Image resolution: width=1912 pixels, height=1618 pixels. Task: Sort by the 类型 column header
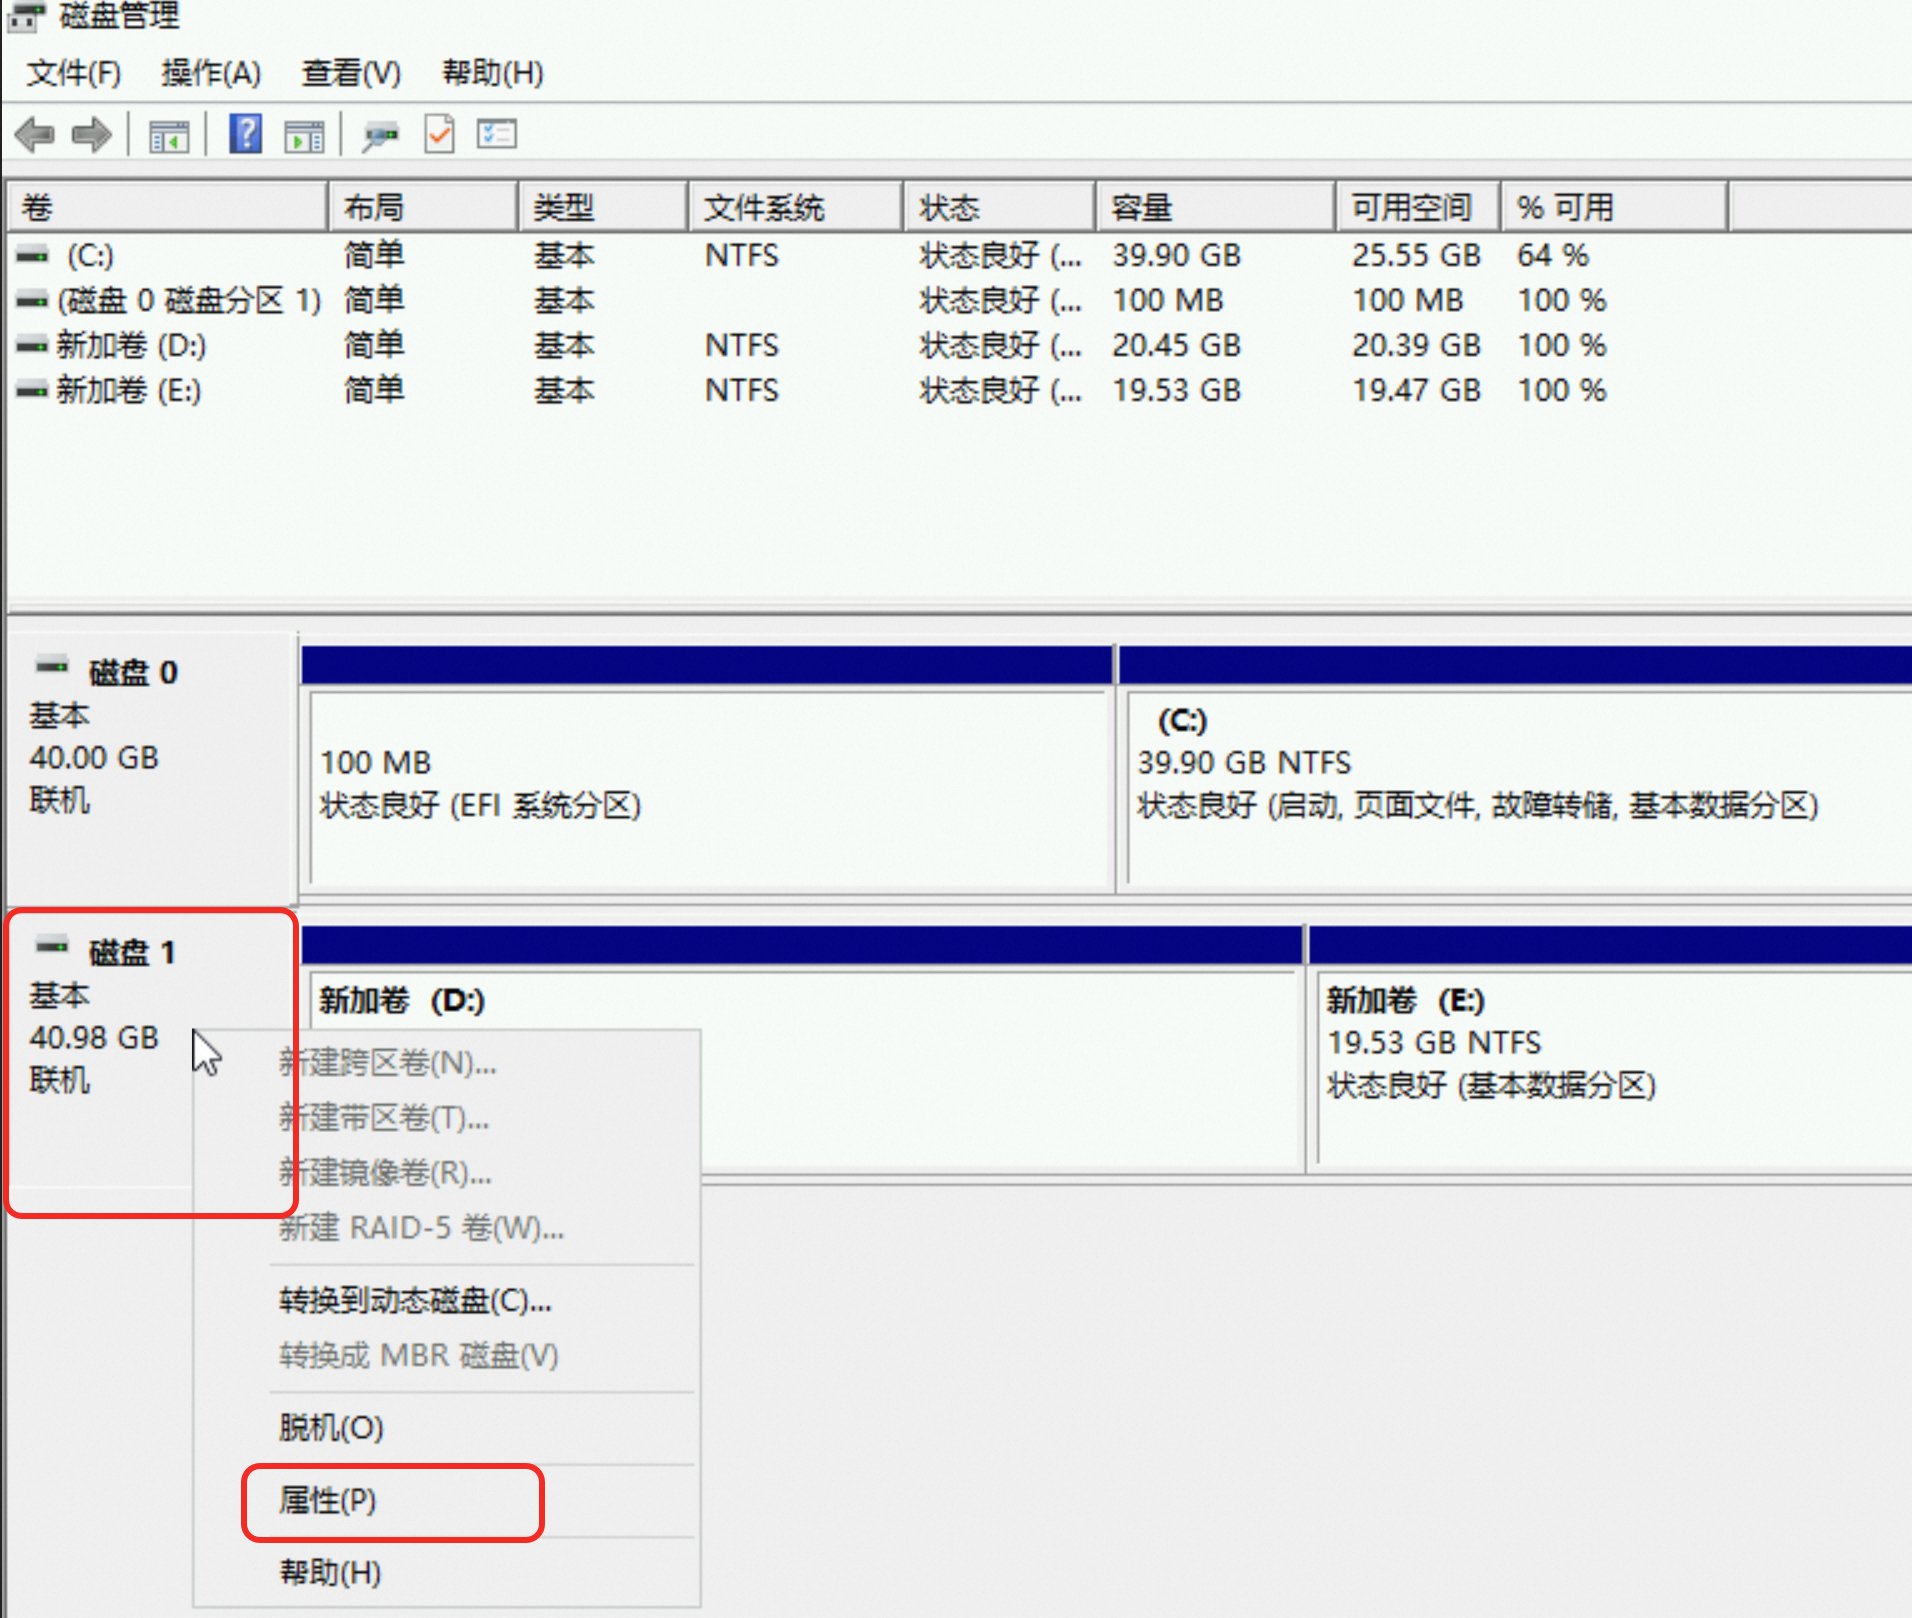click(x=603, y=207)
